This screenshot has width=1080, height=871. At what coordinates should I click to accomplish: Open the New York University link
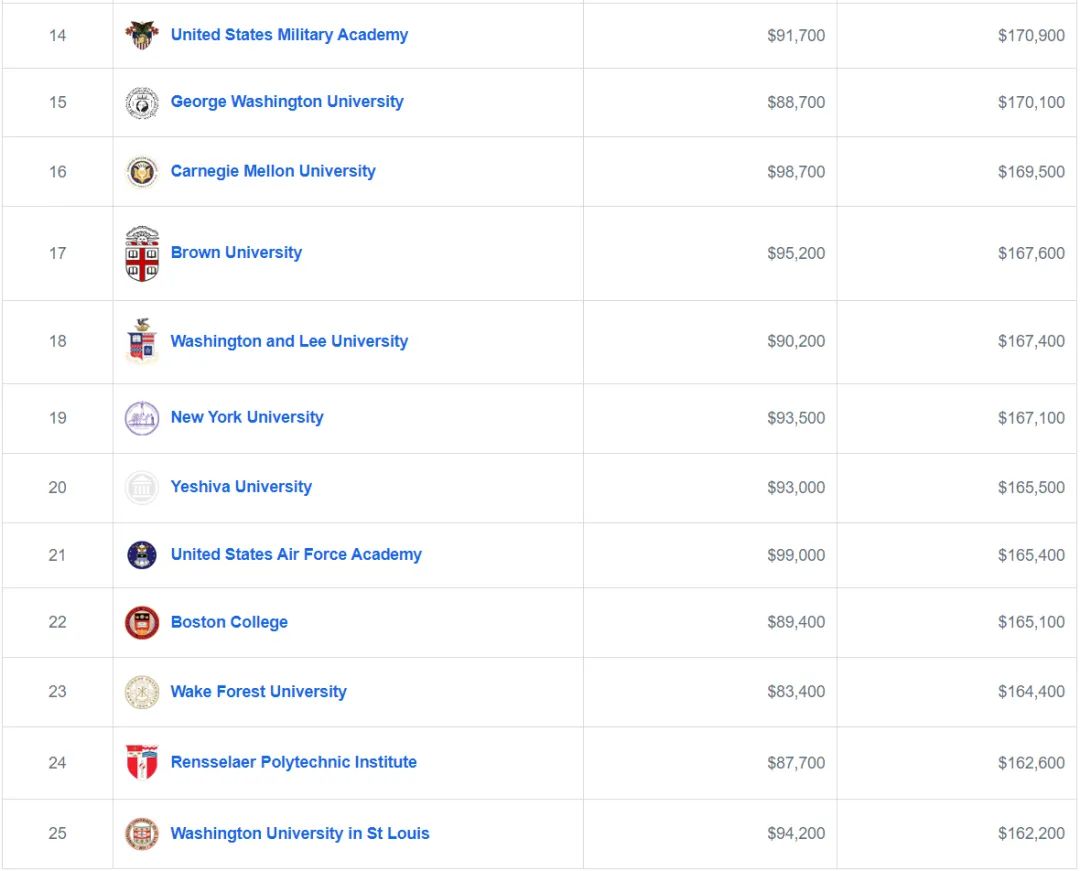tap(247, 417)
